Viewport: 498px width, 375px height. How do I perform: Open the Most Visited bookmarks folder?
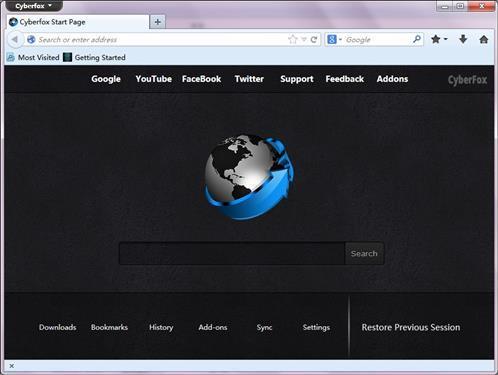[33, 57]
